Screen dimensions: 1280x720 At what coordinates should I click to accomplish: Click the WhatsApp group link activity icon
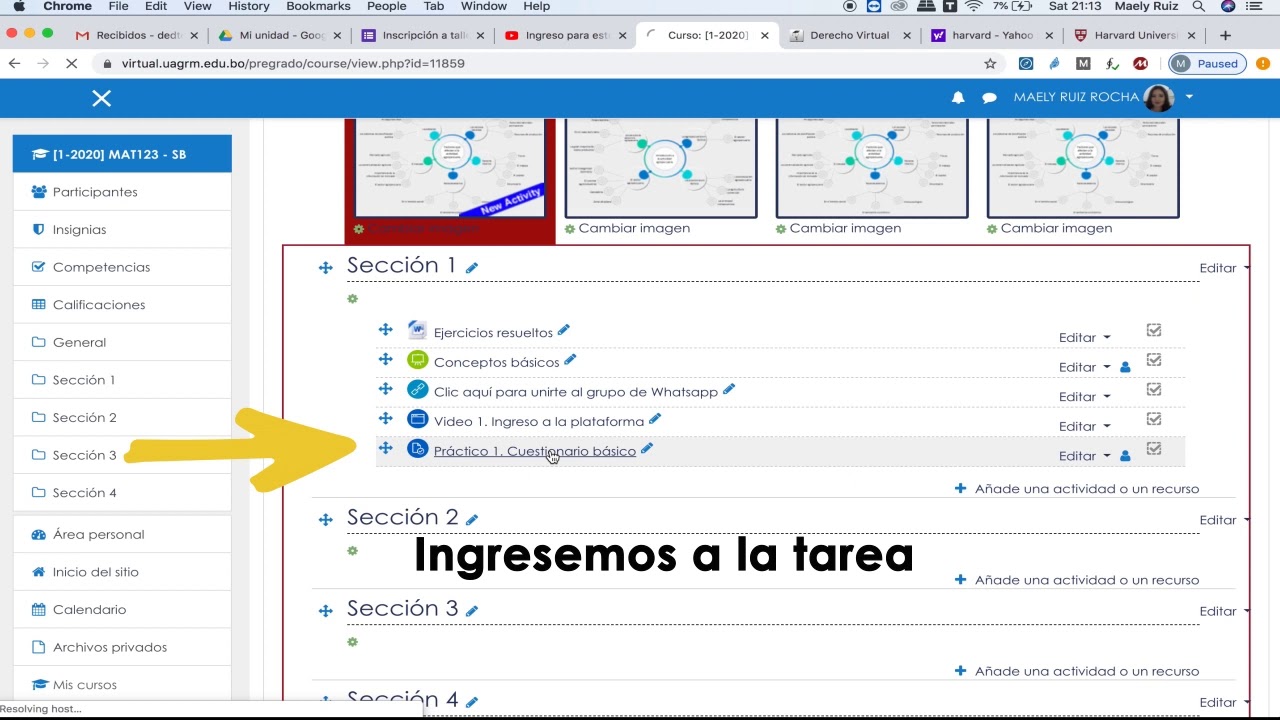pos(418,390)
